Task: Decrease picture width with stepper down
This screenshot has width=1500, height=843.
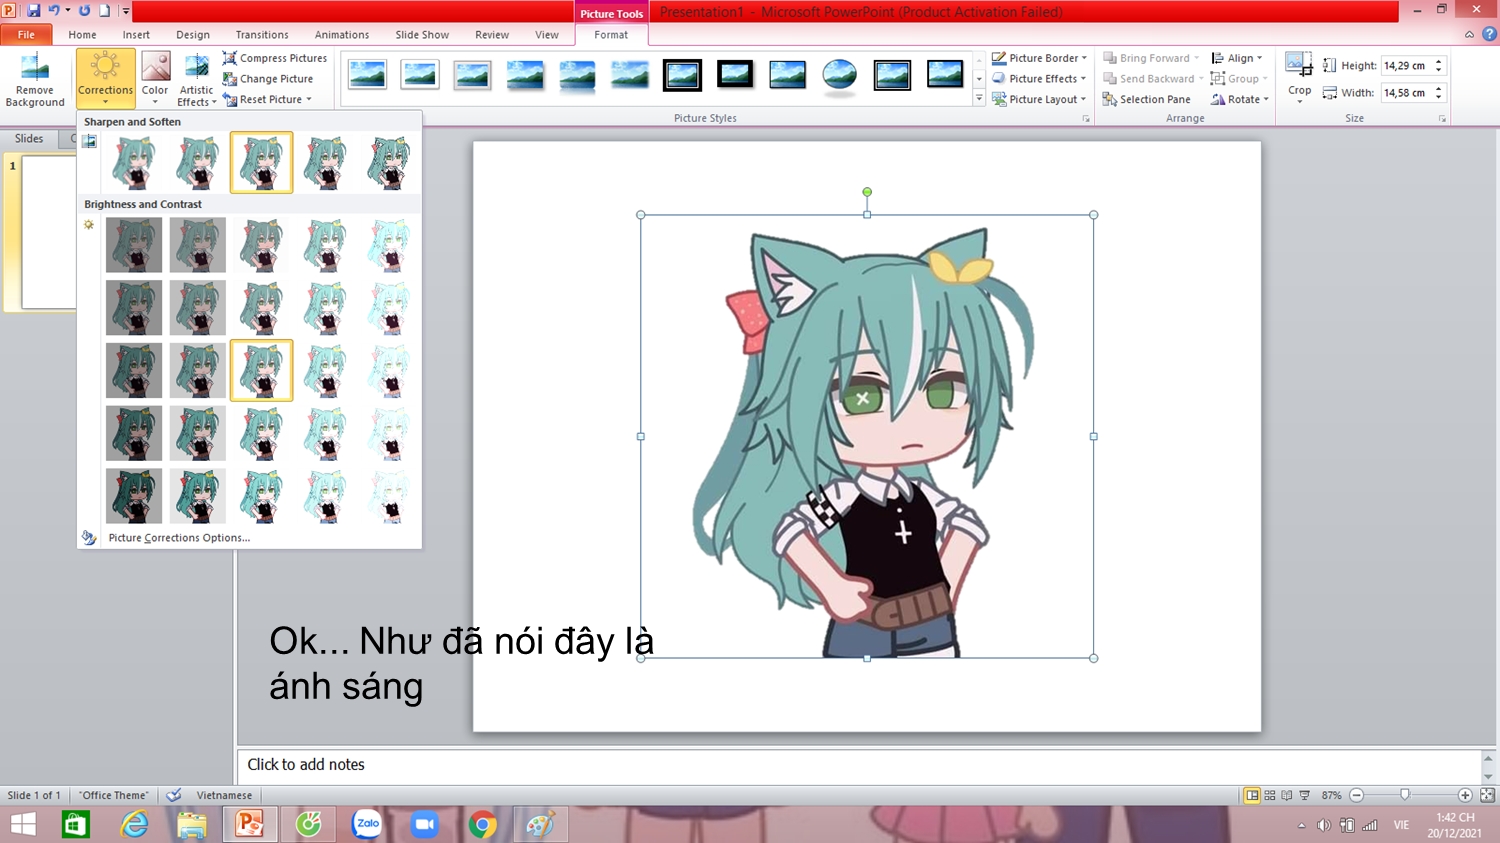Action: tap(1439, 97)
